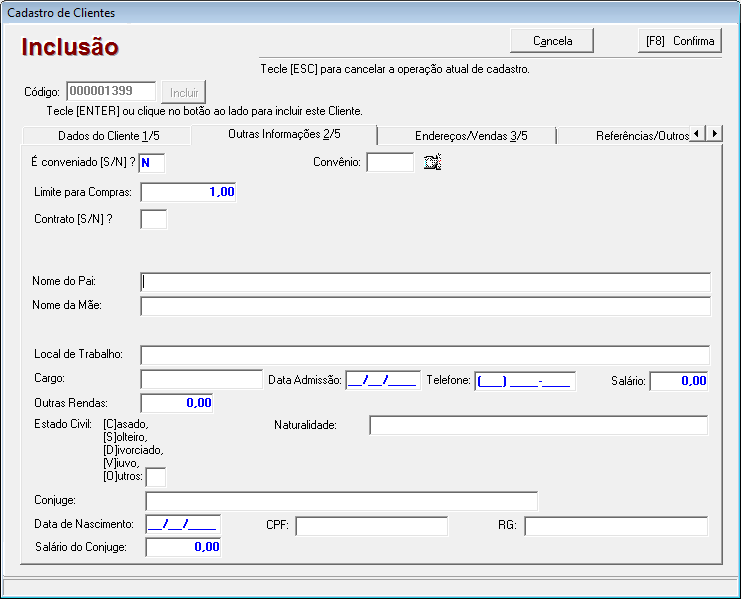Click the Salário do Conjuge field
Image resolution: width=741 pixels, height=599 pixels.
[183, 547]
